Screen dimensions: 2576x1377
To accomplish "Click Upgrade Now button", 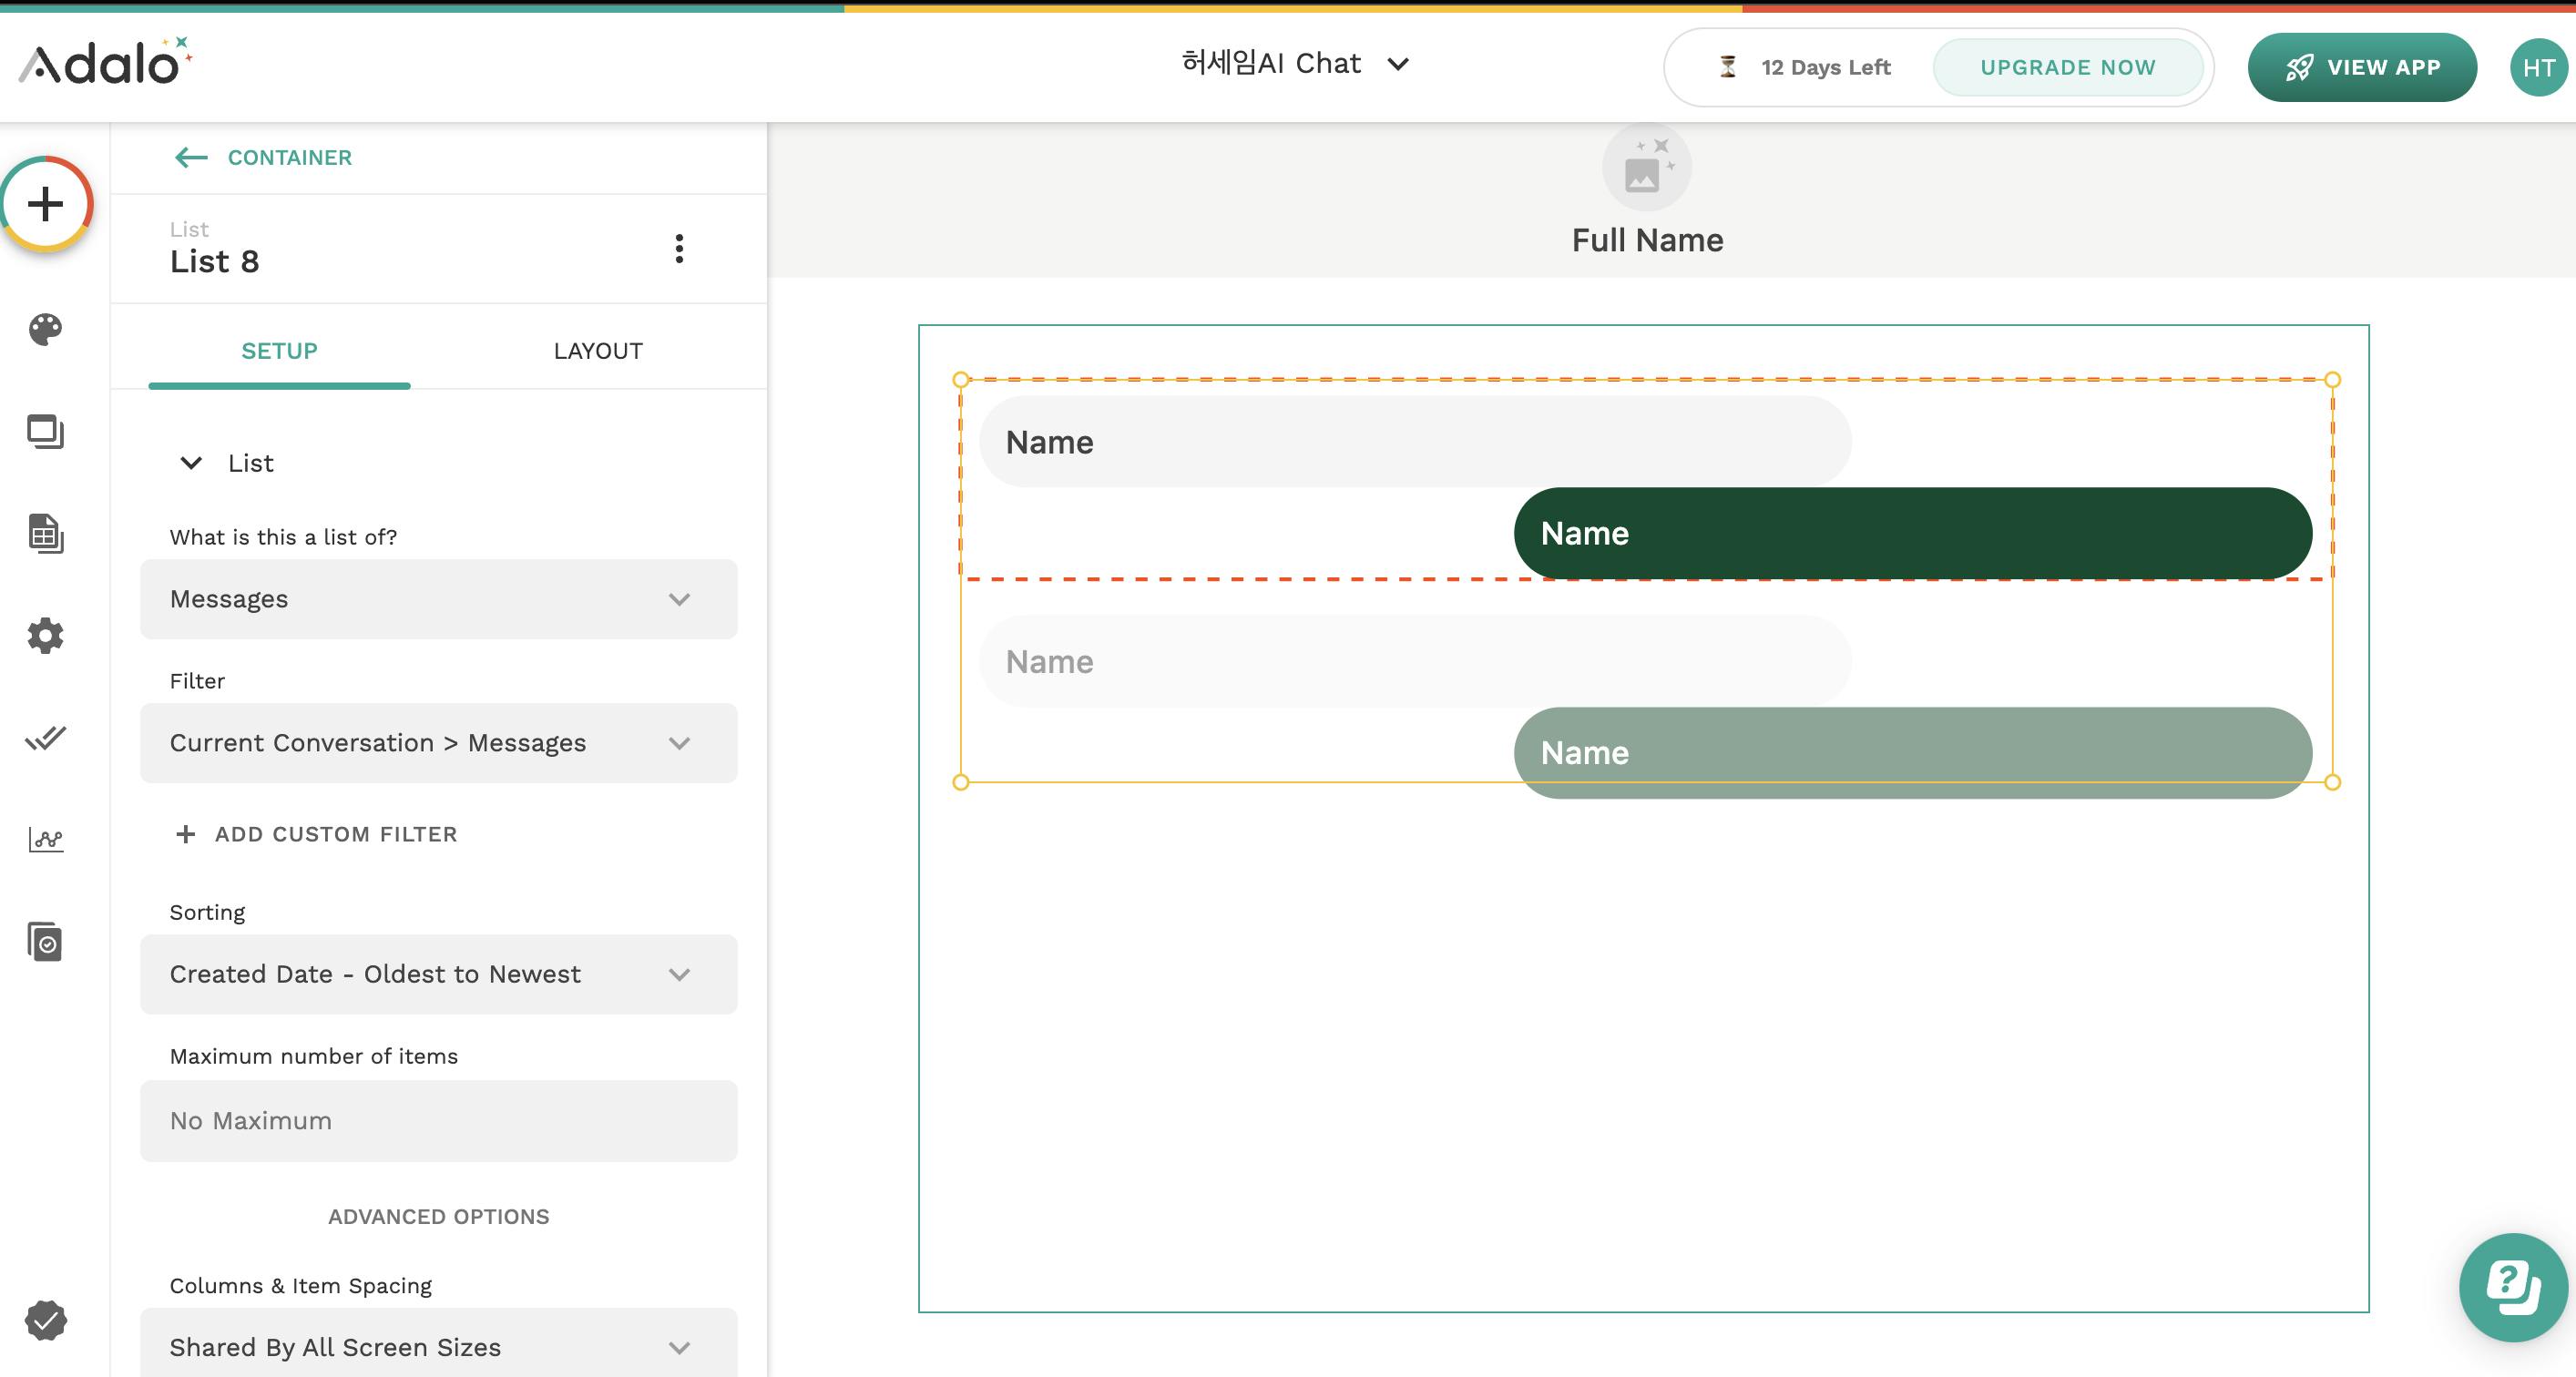I will pos(2067,67).
